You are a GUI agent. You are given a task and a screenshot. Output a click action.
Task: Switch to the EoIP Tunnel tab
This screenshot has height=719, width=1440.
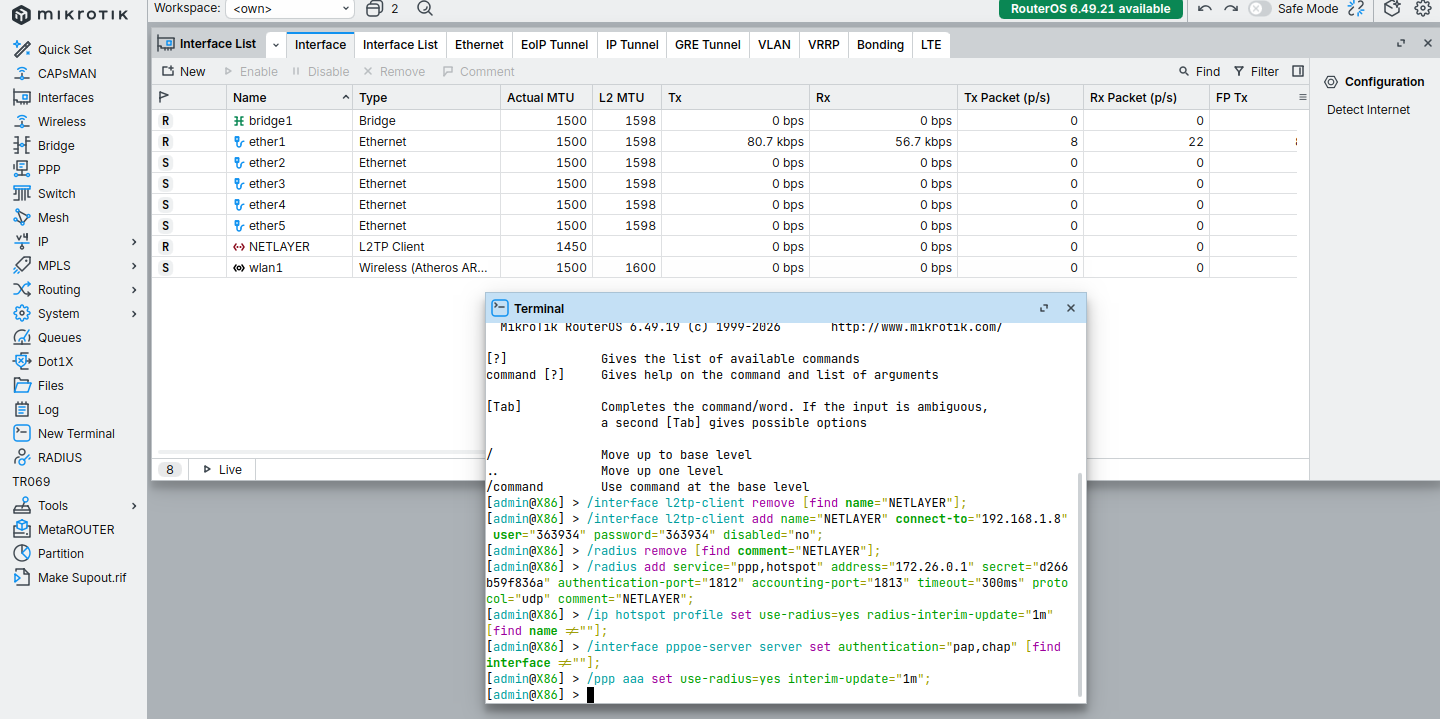coord(554,45)
